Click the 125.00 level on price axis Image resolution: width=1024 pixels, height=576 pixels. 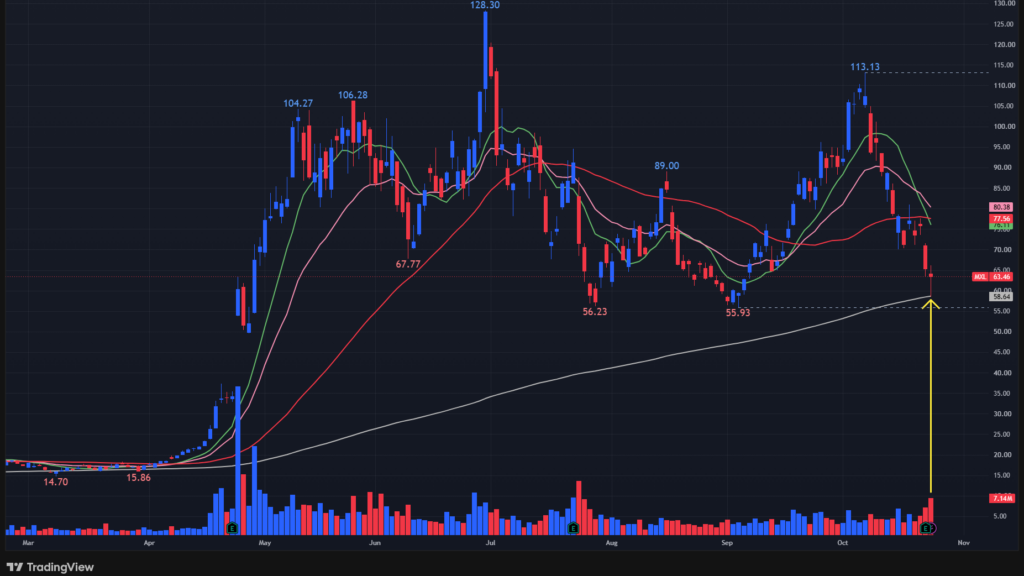pos(1004,24)
